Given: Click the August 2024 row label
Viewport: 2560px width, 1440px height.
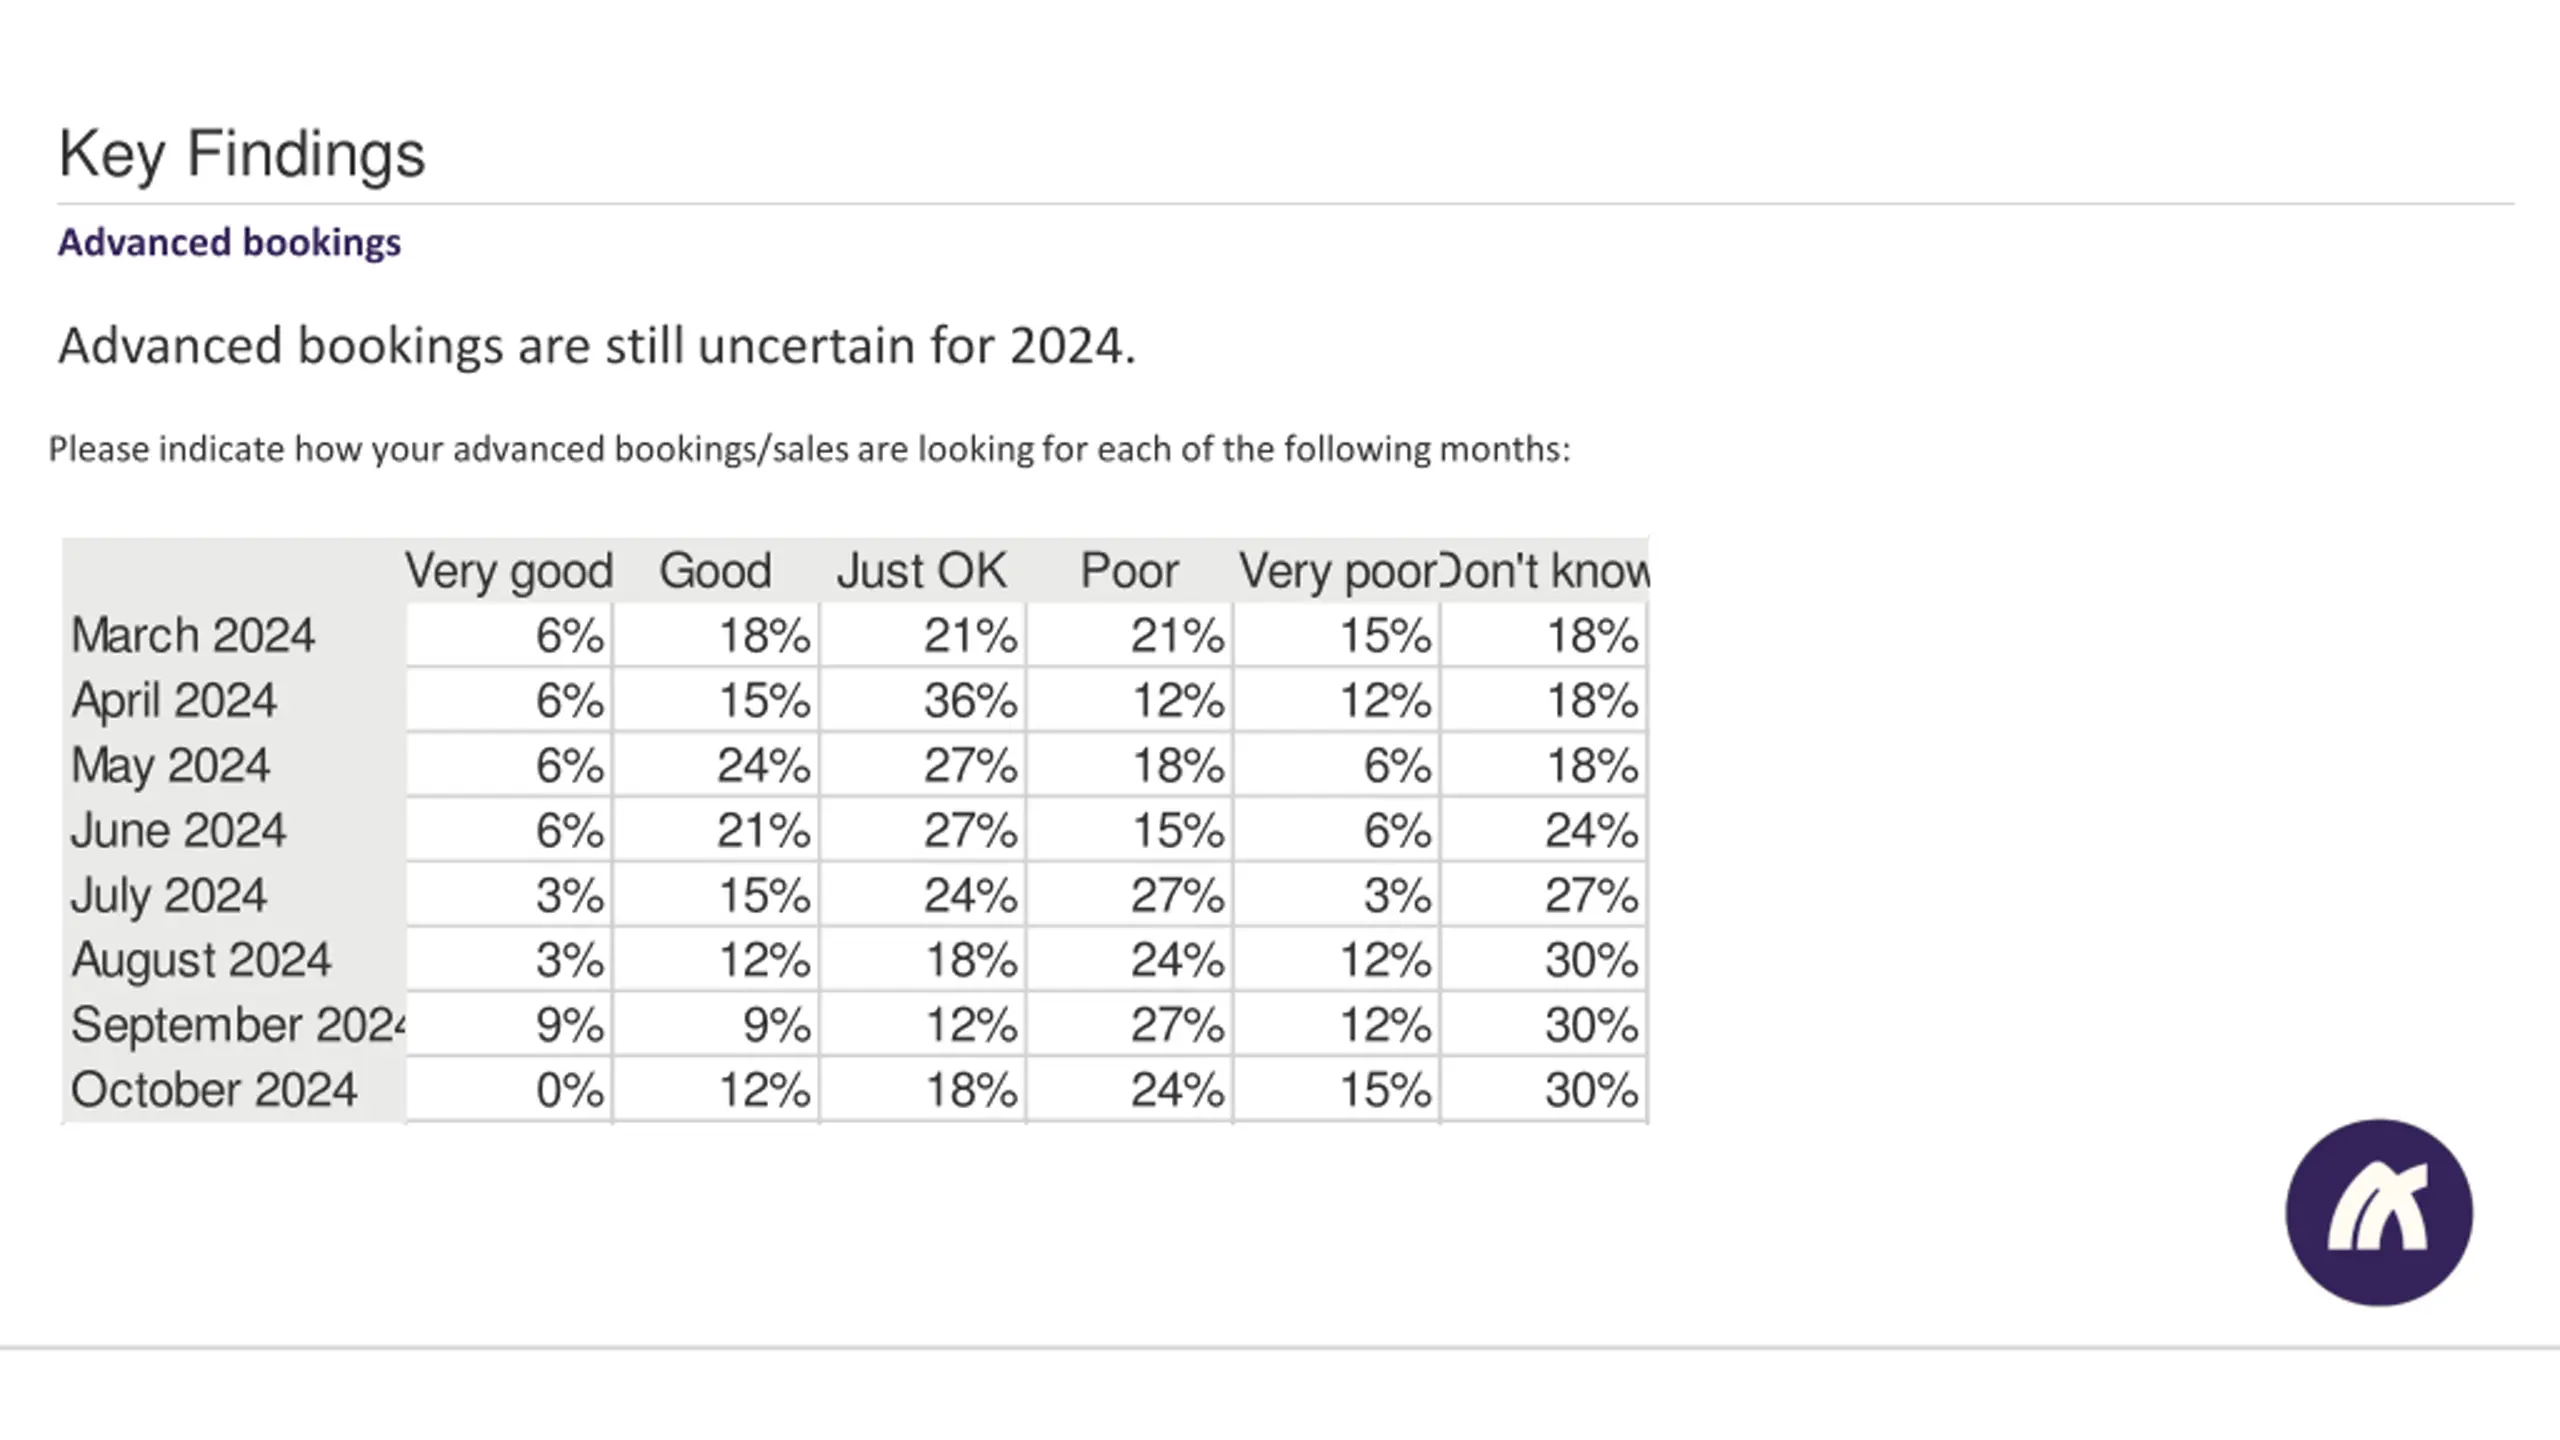Looking at the screenshot, I should tap(200, 960).
